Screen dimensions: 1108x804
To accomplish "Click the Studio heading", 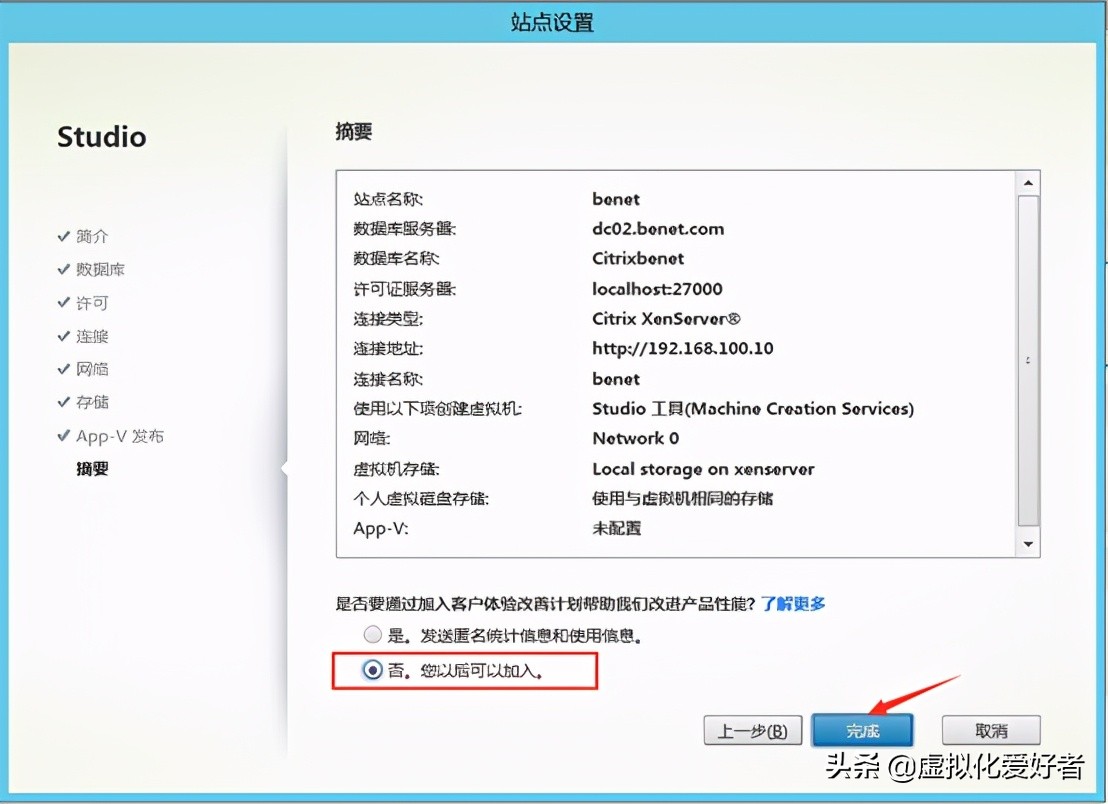I will [102, 137].
